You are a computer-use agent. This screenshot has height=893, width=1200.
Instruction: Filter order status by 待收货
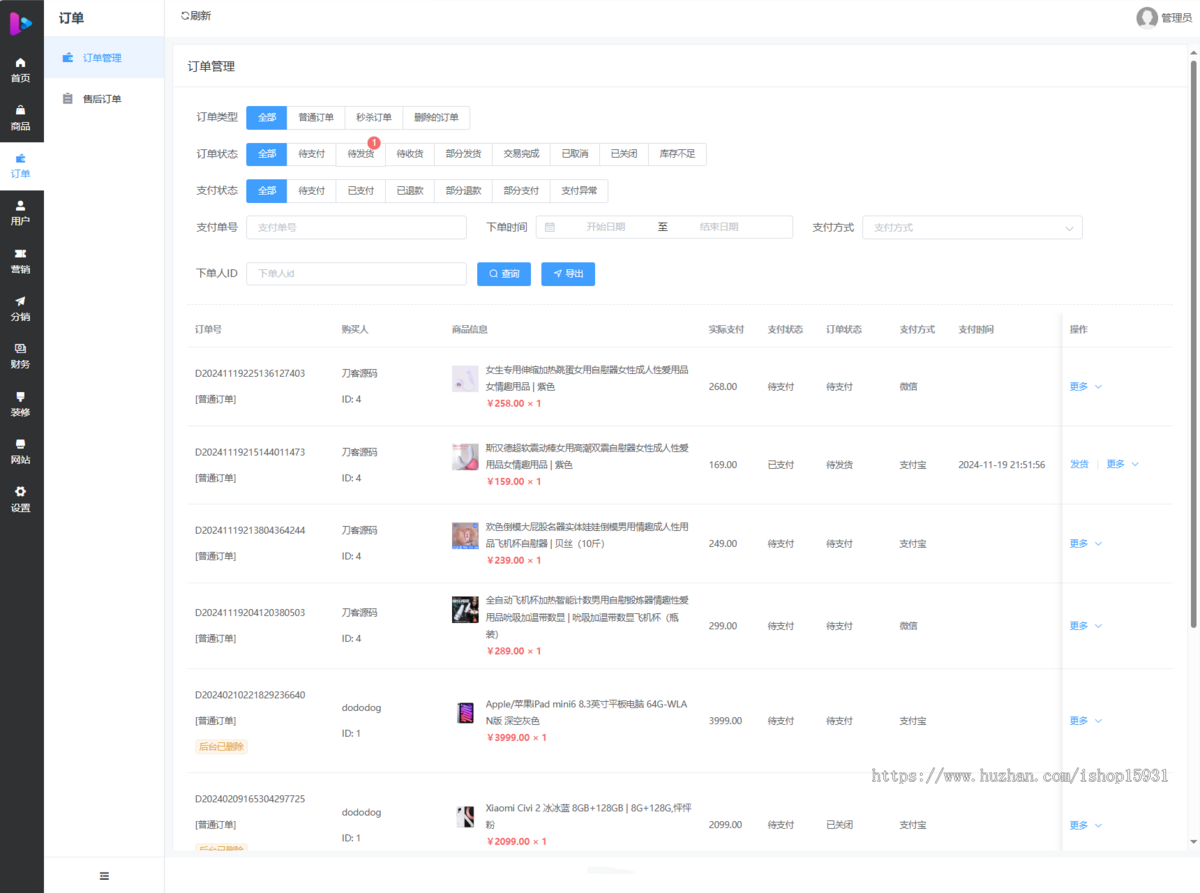pos(409,154)
